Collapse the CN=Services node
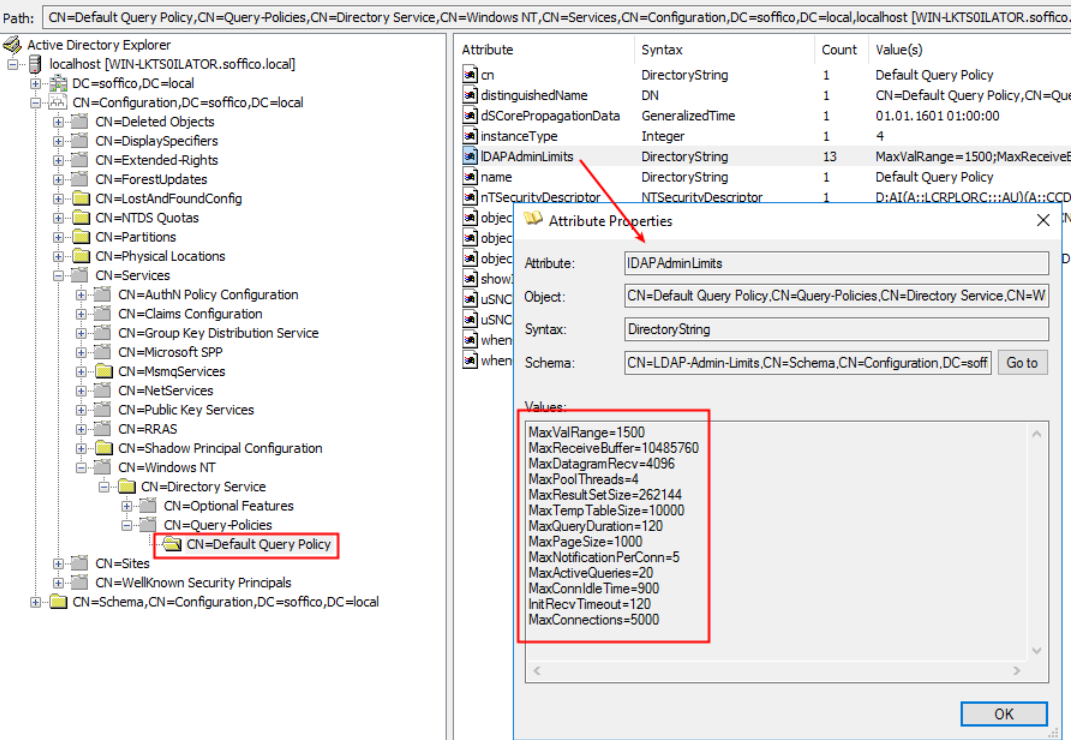 coord(58,275)
